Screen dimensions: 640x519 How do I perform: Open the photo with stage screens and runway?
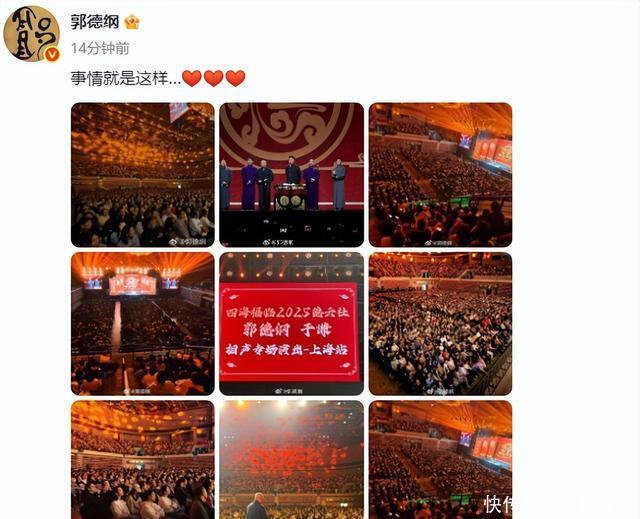click(x=142, y=324)
